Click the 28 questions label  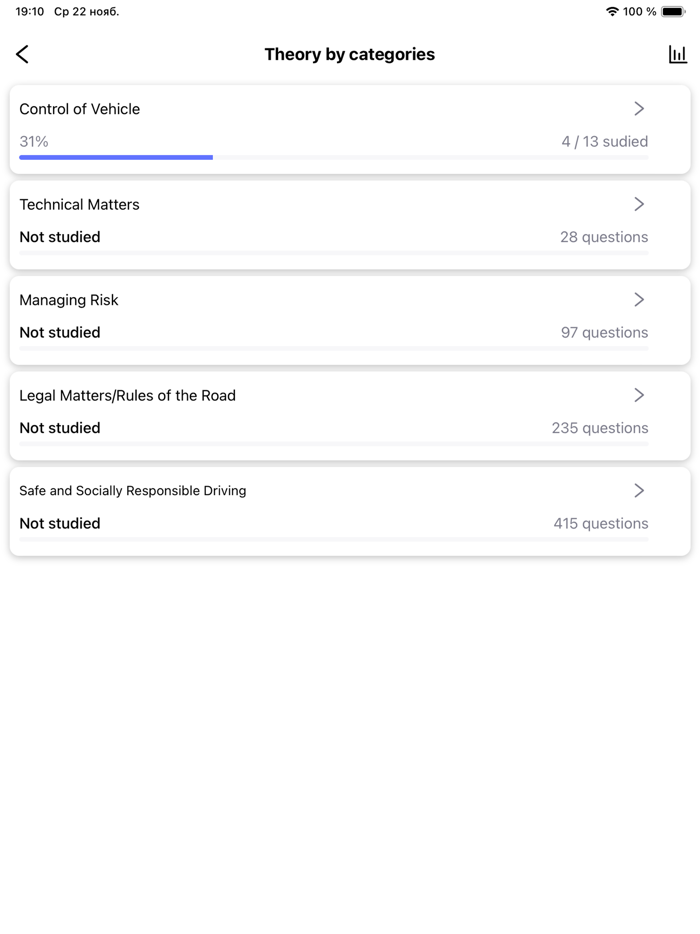pos(604,237)
